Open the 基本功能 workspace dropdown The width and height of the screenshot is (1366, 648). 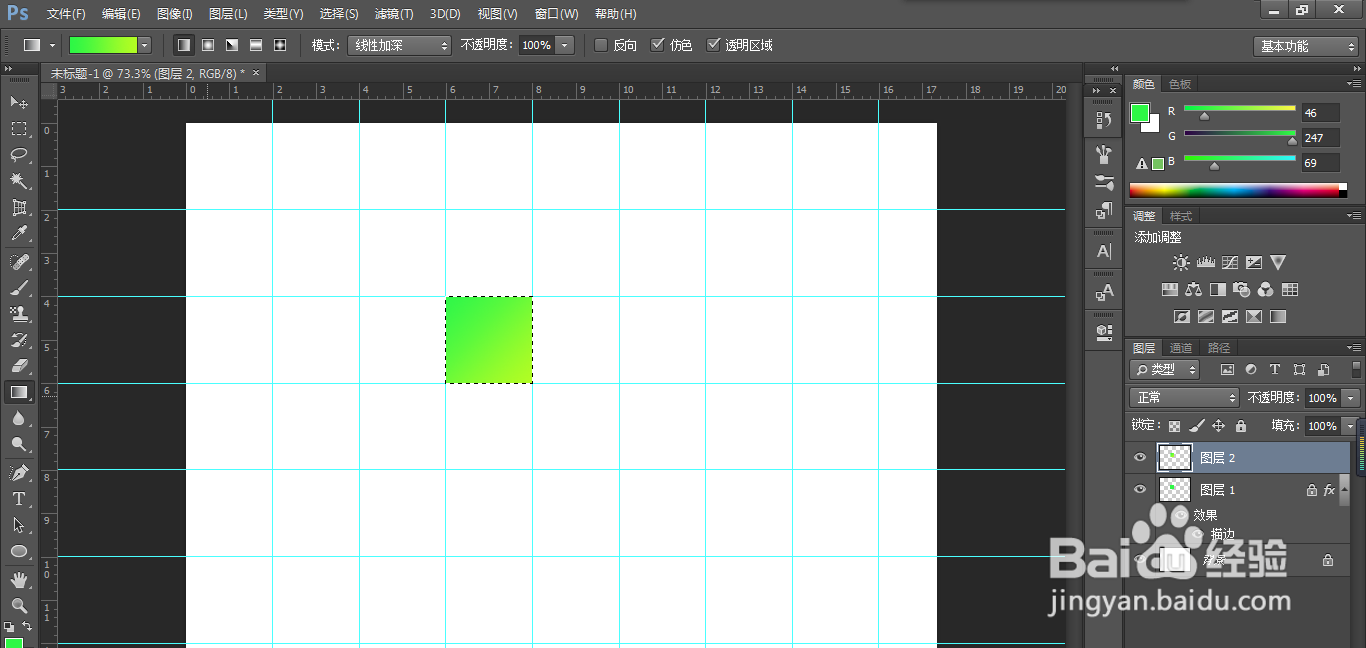click(x=1306, y=46)
